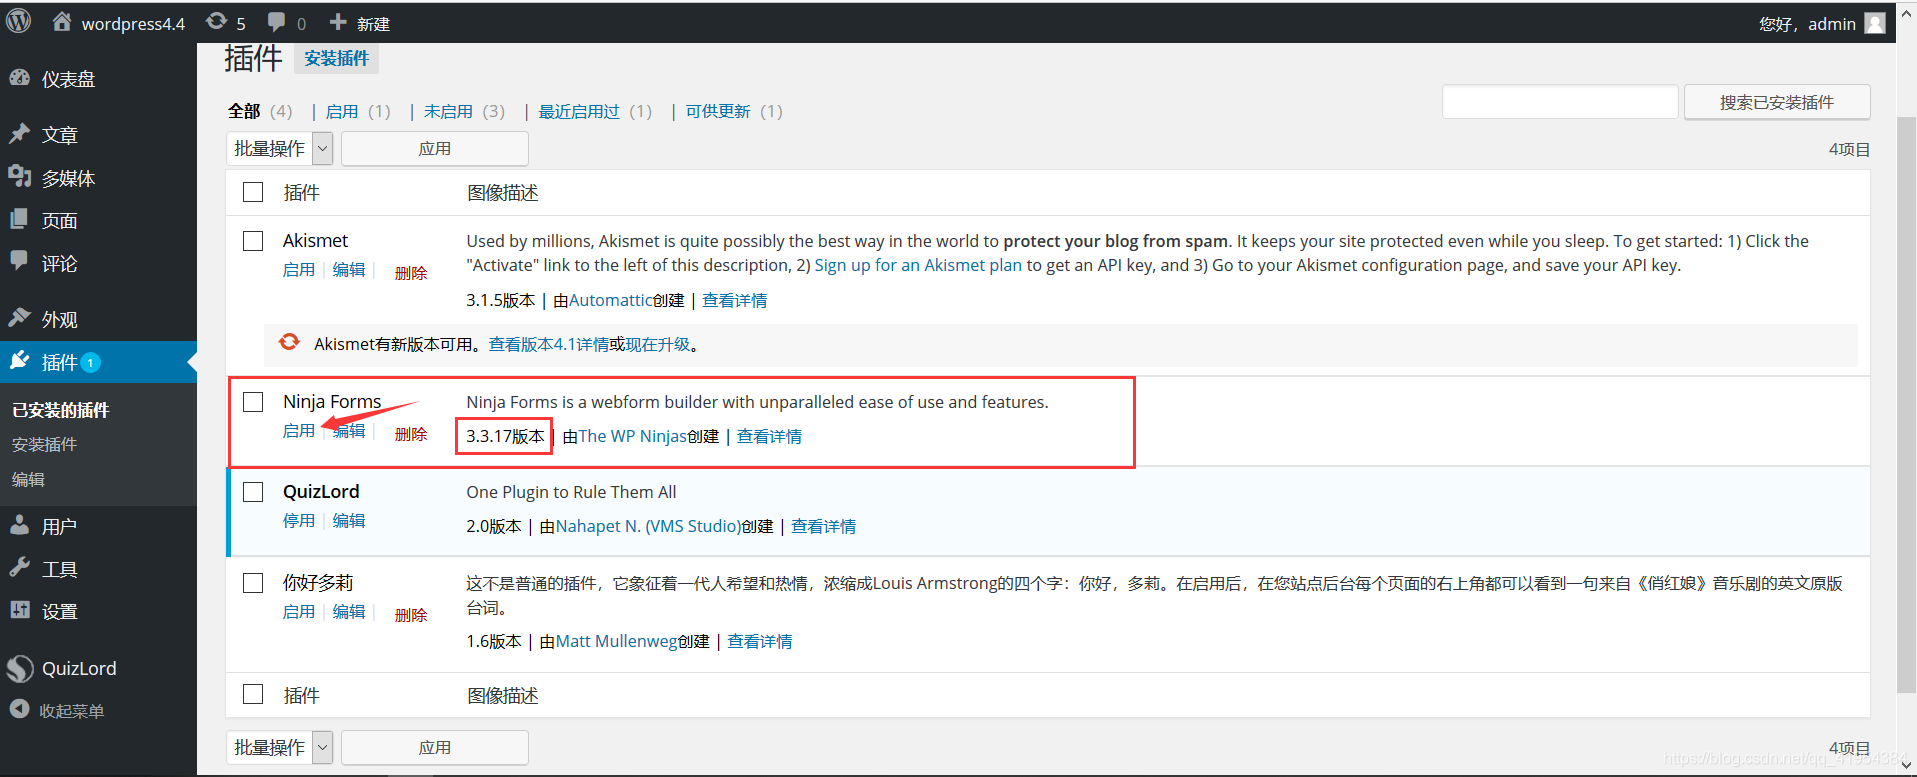
Task: Filter by 启用 active plugins
Action: click(342, 111)
